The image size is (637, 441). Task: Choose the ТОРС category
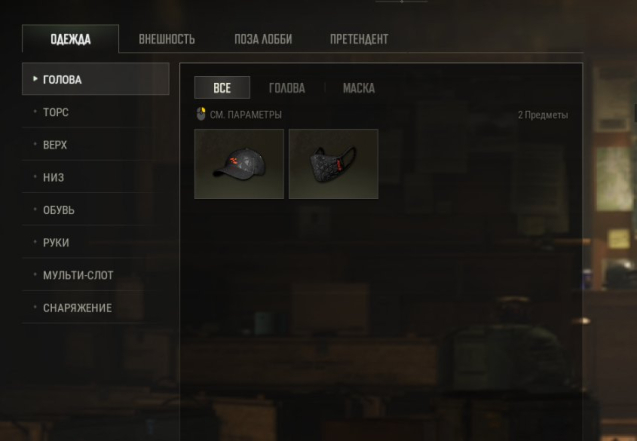point(95,112)
